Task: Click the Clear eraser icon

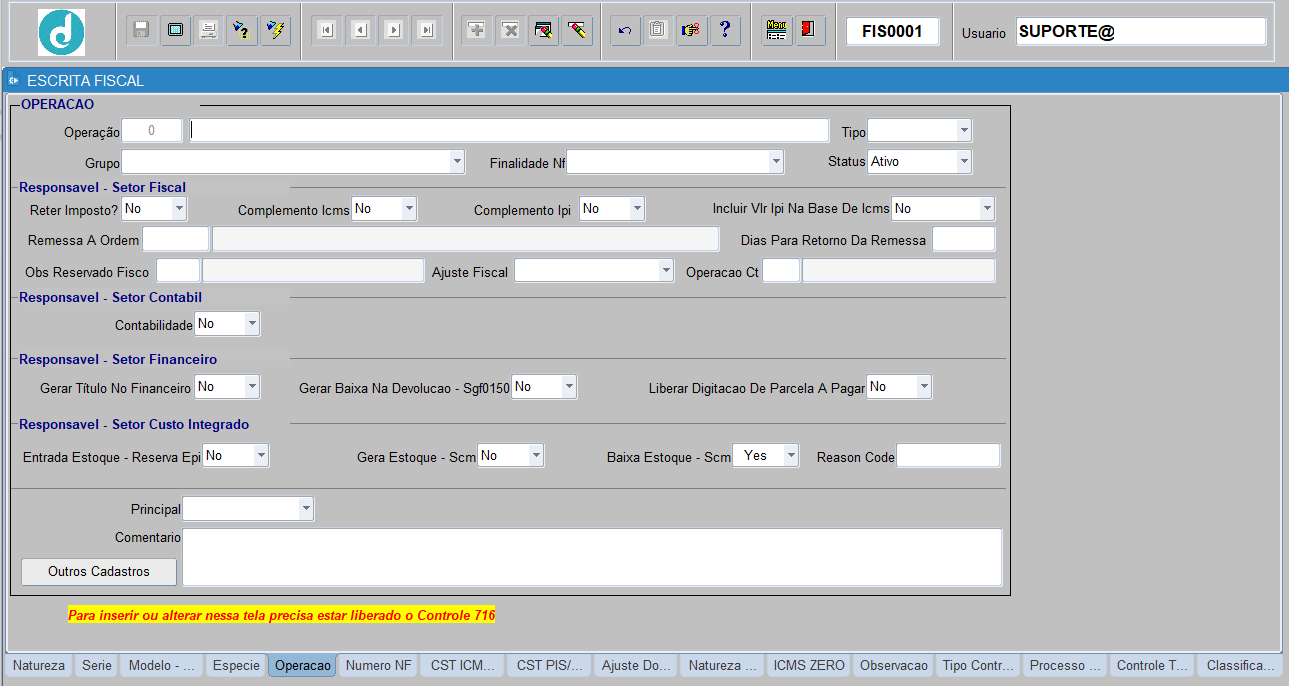Action: 576,30
